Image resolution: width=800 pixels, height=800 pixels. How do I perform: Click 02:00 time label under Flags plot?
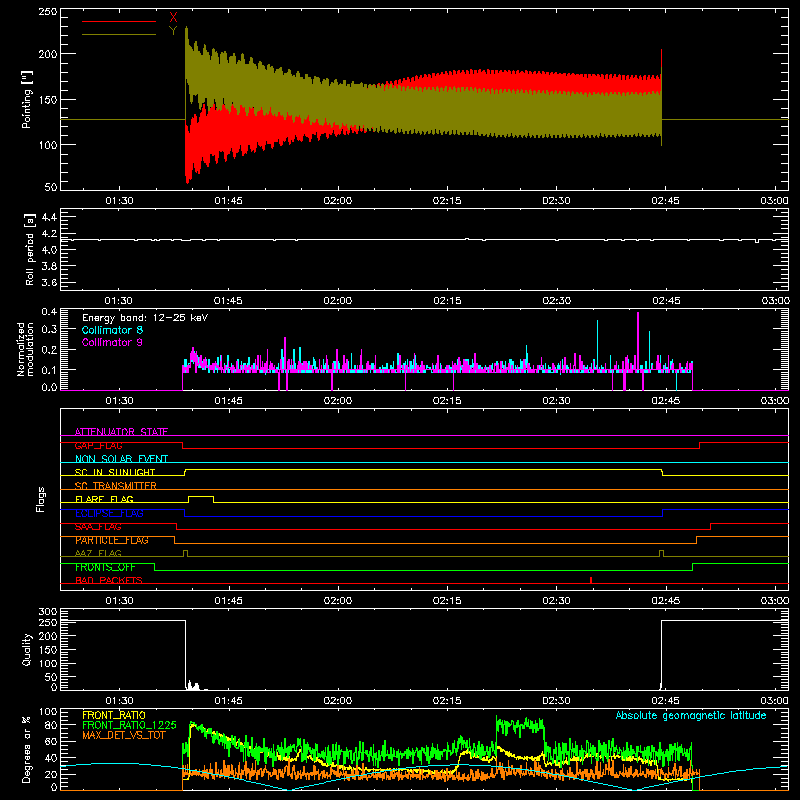coord(338,601)
